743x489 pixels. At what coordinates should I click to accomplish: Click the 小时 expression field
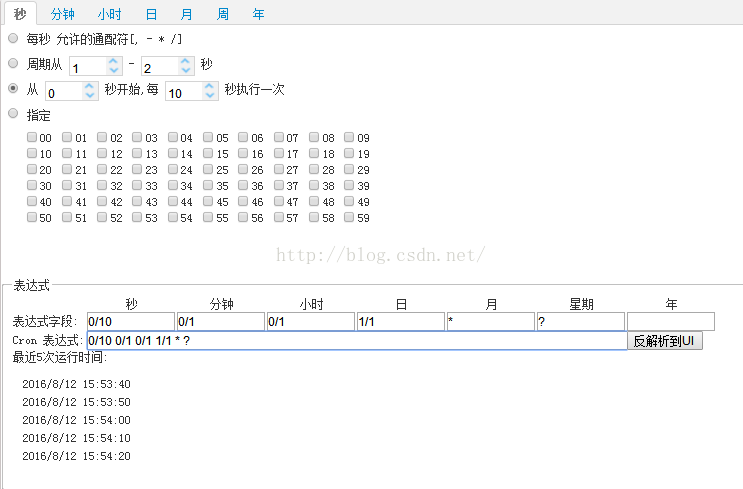coord(311,322)
